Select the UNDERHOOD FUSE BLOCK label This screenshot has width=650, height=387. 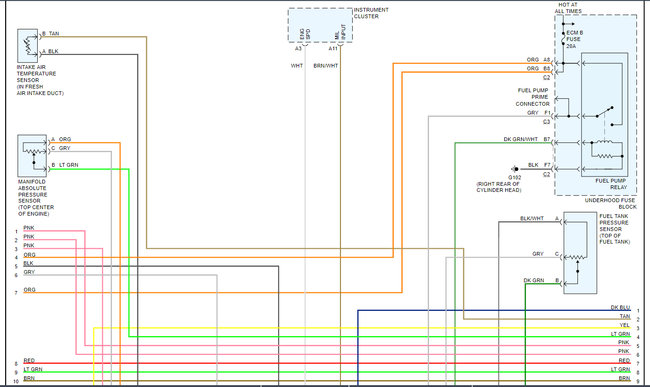click(x=611, y=203)
